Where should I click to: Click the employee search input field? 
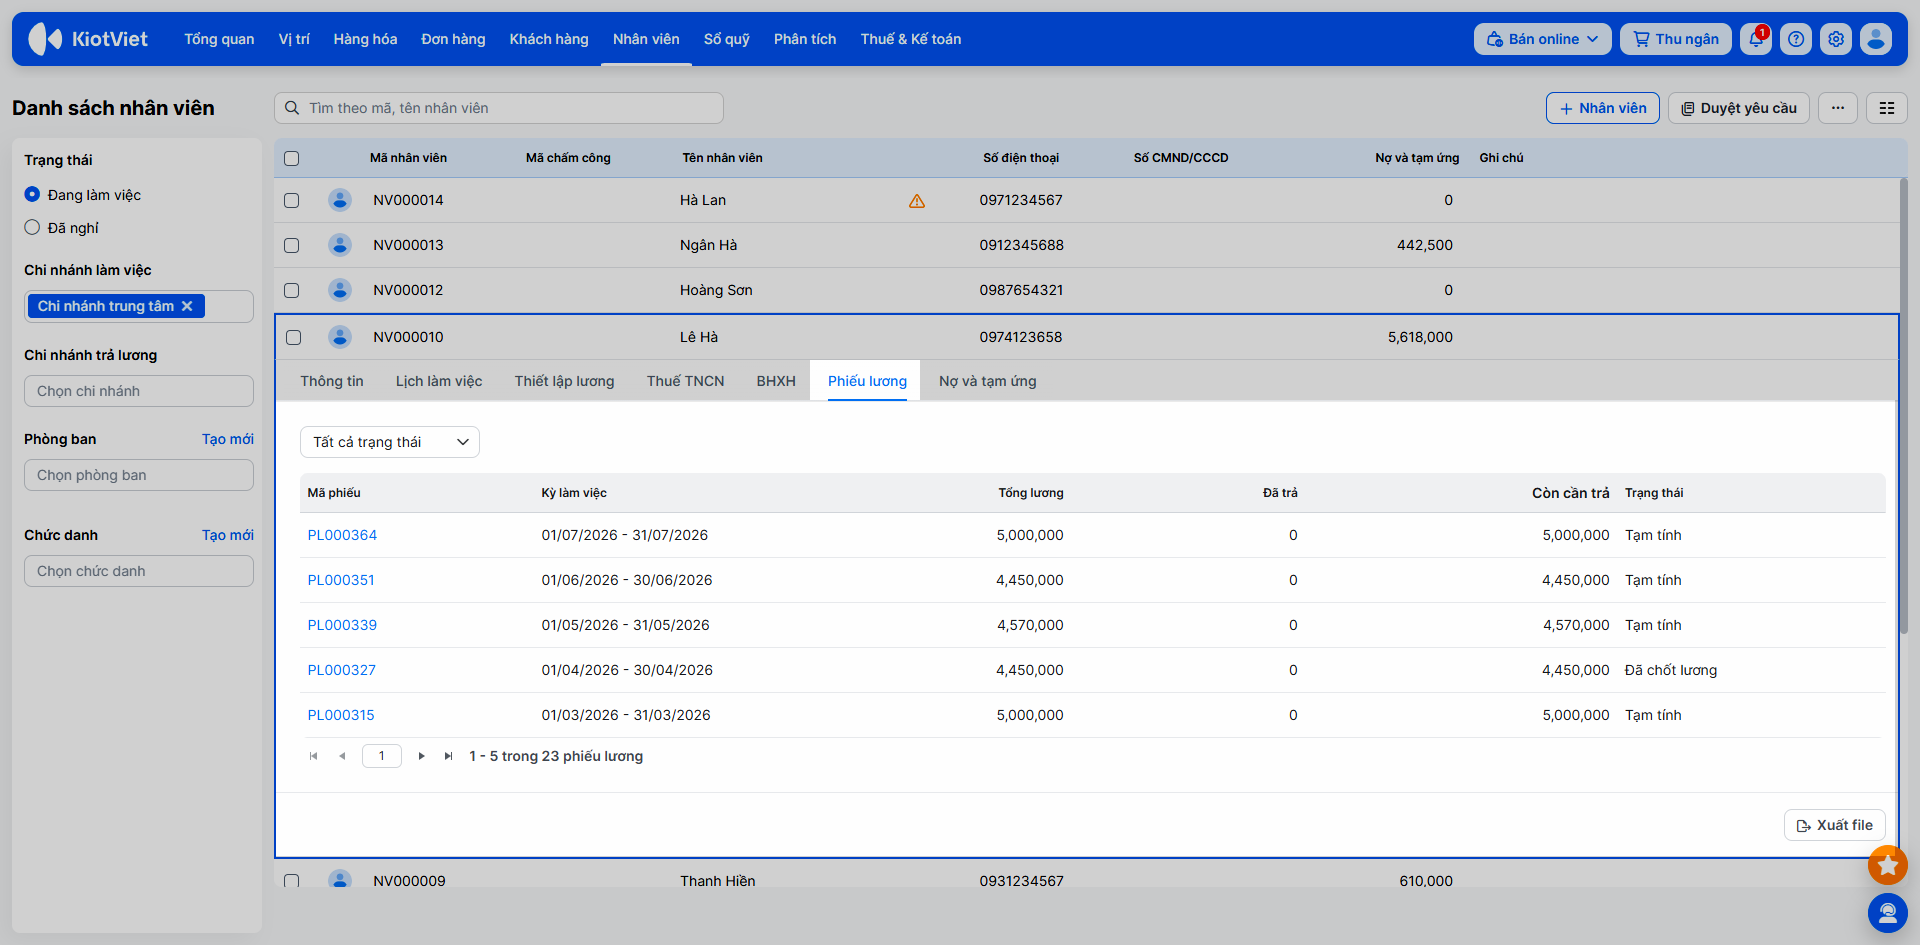point(499,108)
